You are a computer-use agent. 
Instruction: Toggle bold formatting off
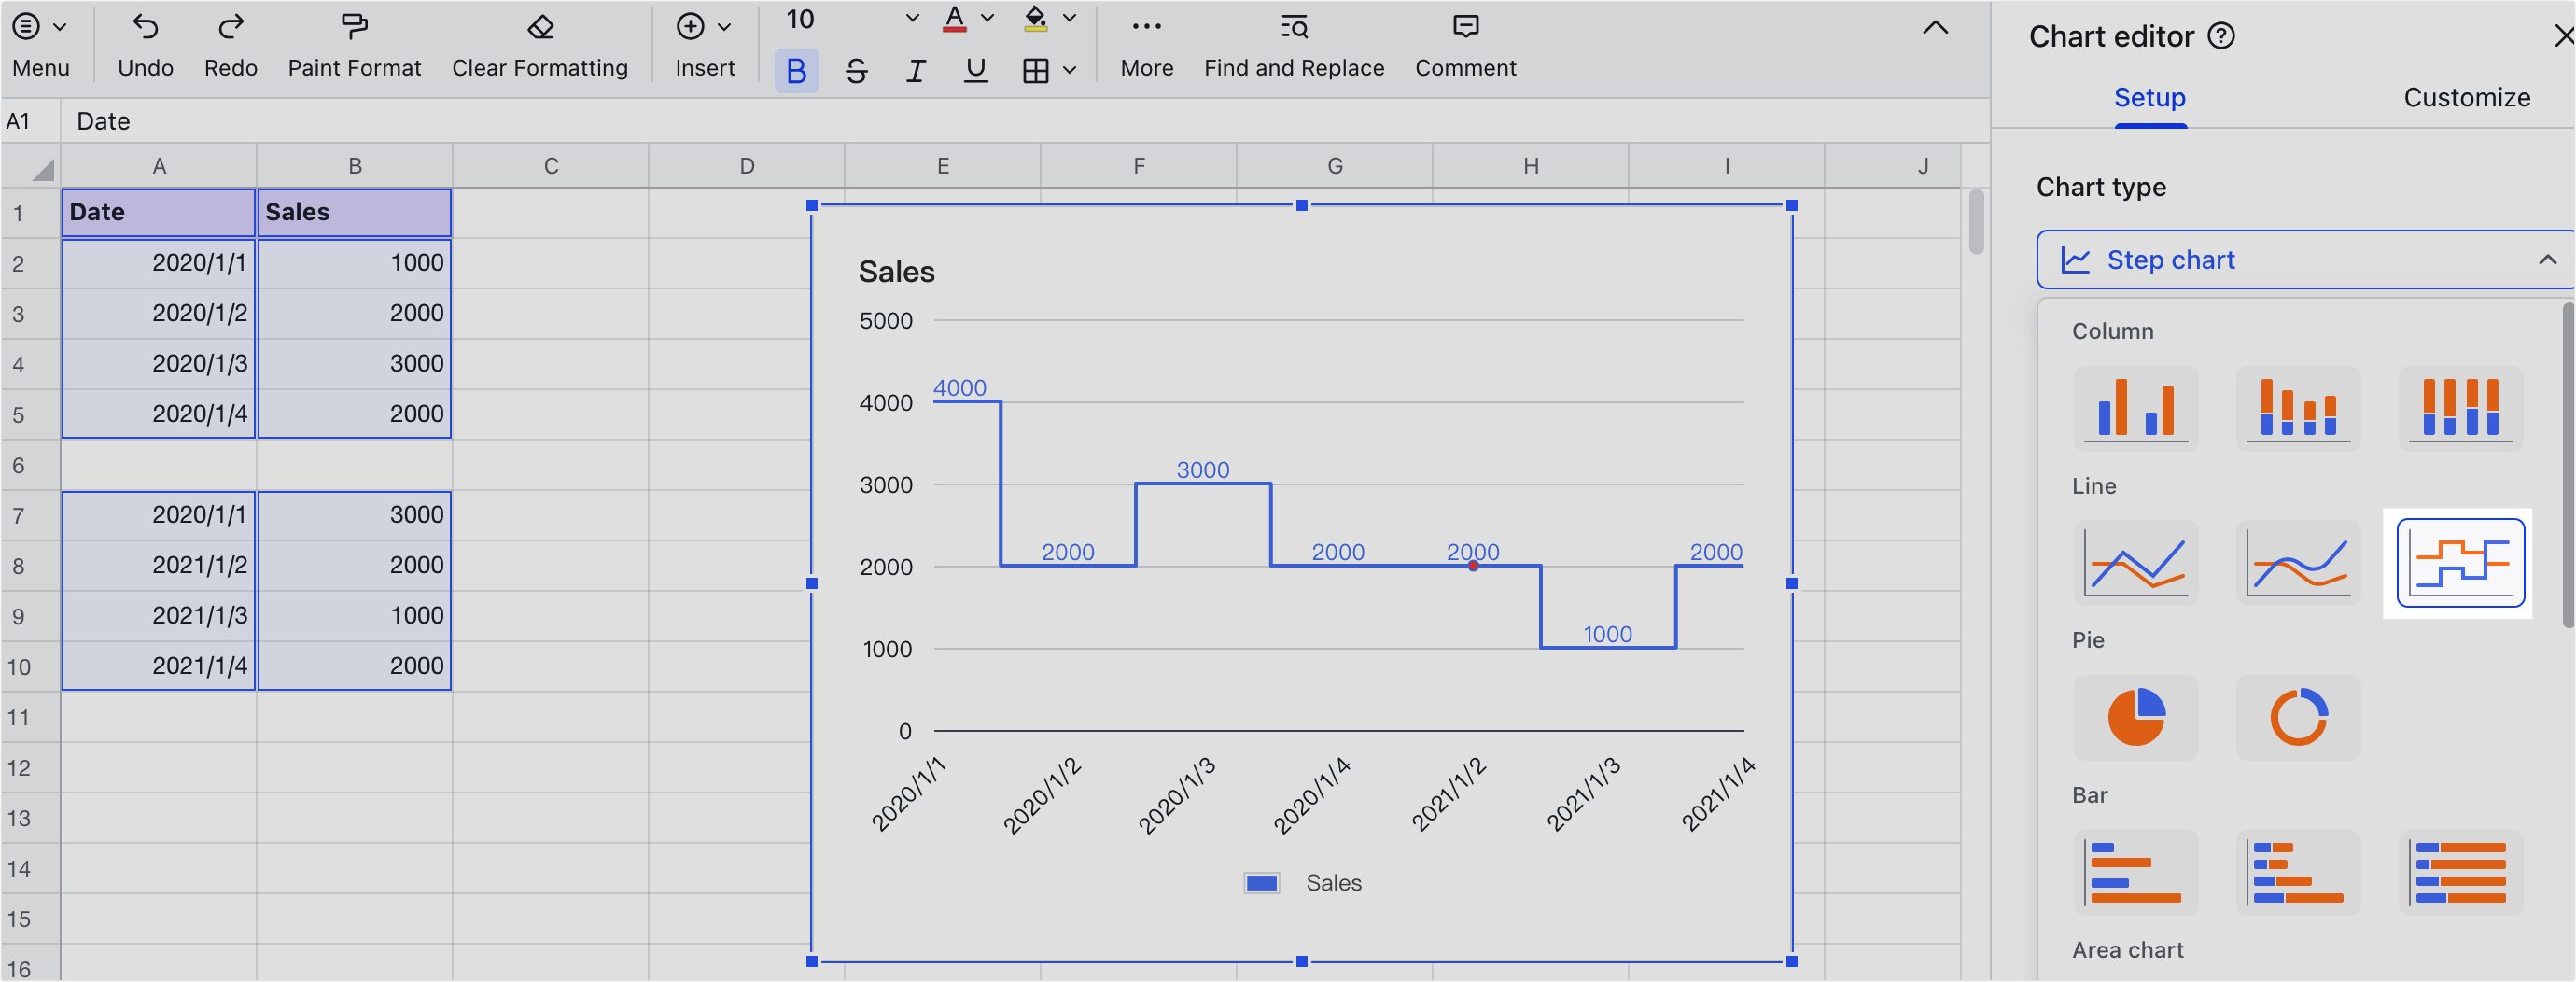pyautogui.click(x=796, y=70)
